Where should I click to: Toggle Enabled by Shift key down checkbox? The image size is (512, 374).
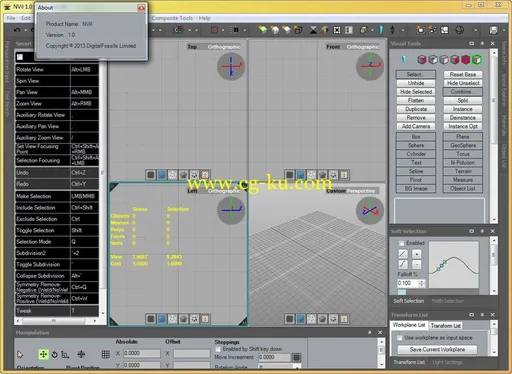pos(218,349)
